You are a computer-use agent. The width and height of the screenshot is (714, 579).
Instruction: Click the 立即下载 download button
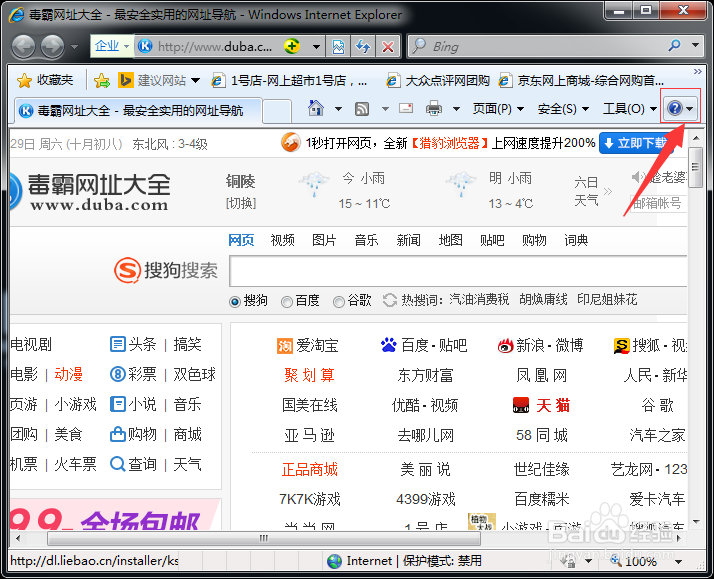click(x=636, y=143)
